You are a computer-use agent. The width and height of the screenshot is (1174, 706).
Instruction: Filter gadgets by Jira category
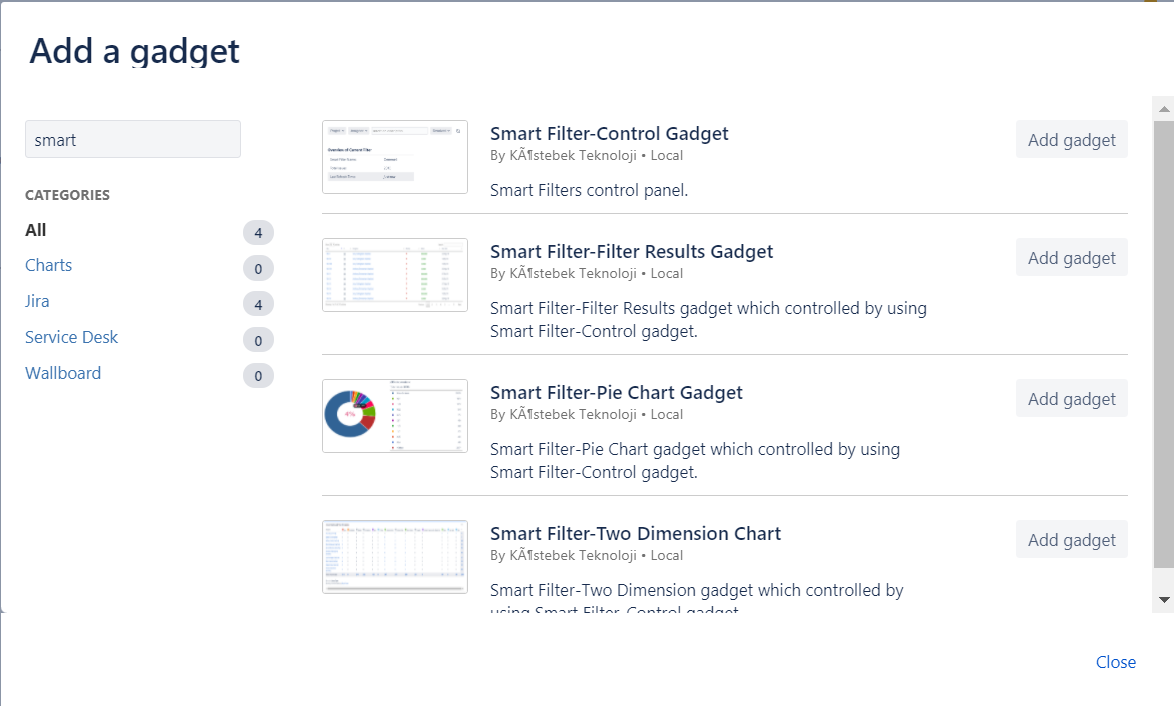click(37, 301)
